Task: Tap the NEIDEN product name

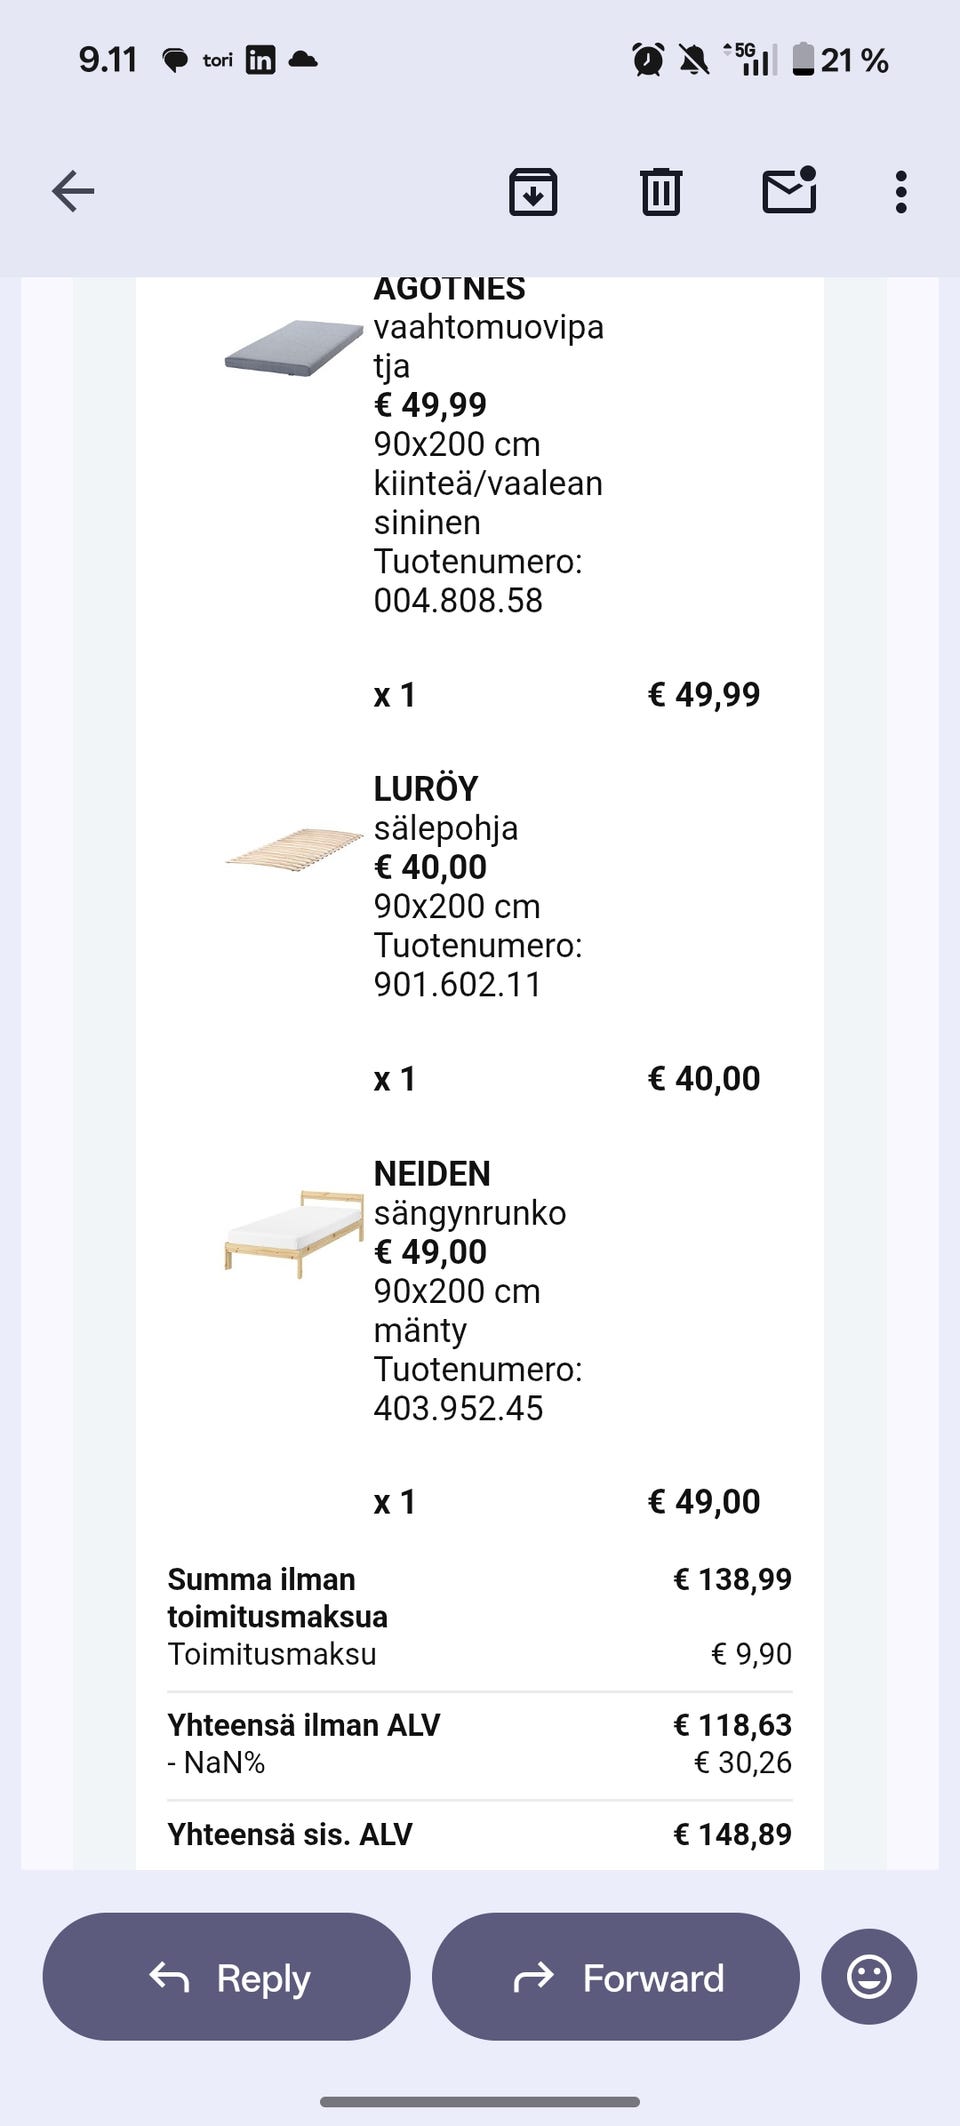Action: tap(432, 1173)
